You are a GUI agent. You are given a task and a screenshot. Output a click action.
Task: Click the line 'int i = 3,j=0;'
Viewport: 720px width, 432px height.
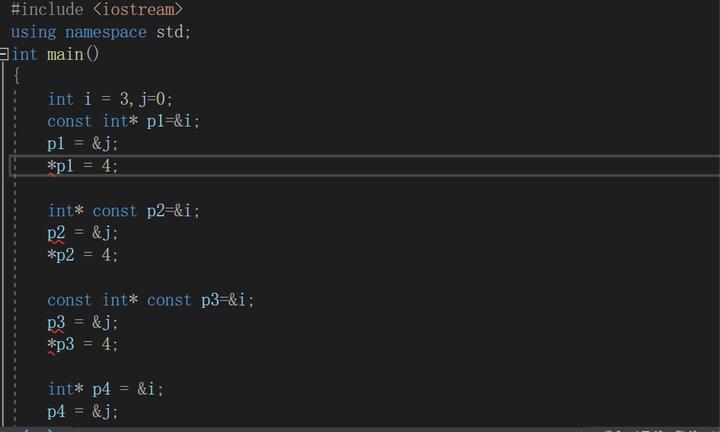[110, 99]
